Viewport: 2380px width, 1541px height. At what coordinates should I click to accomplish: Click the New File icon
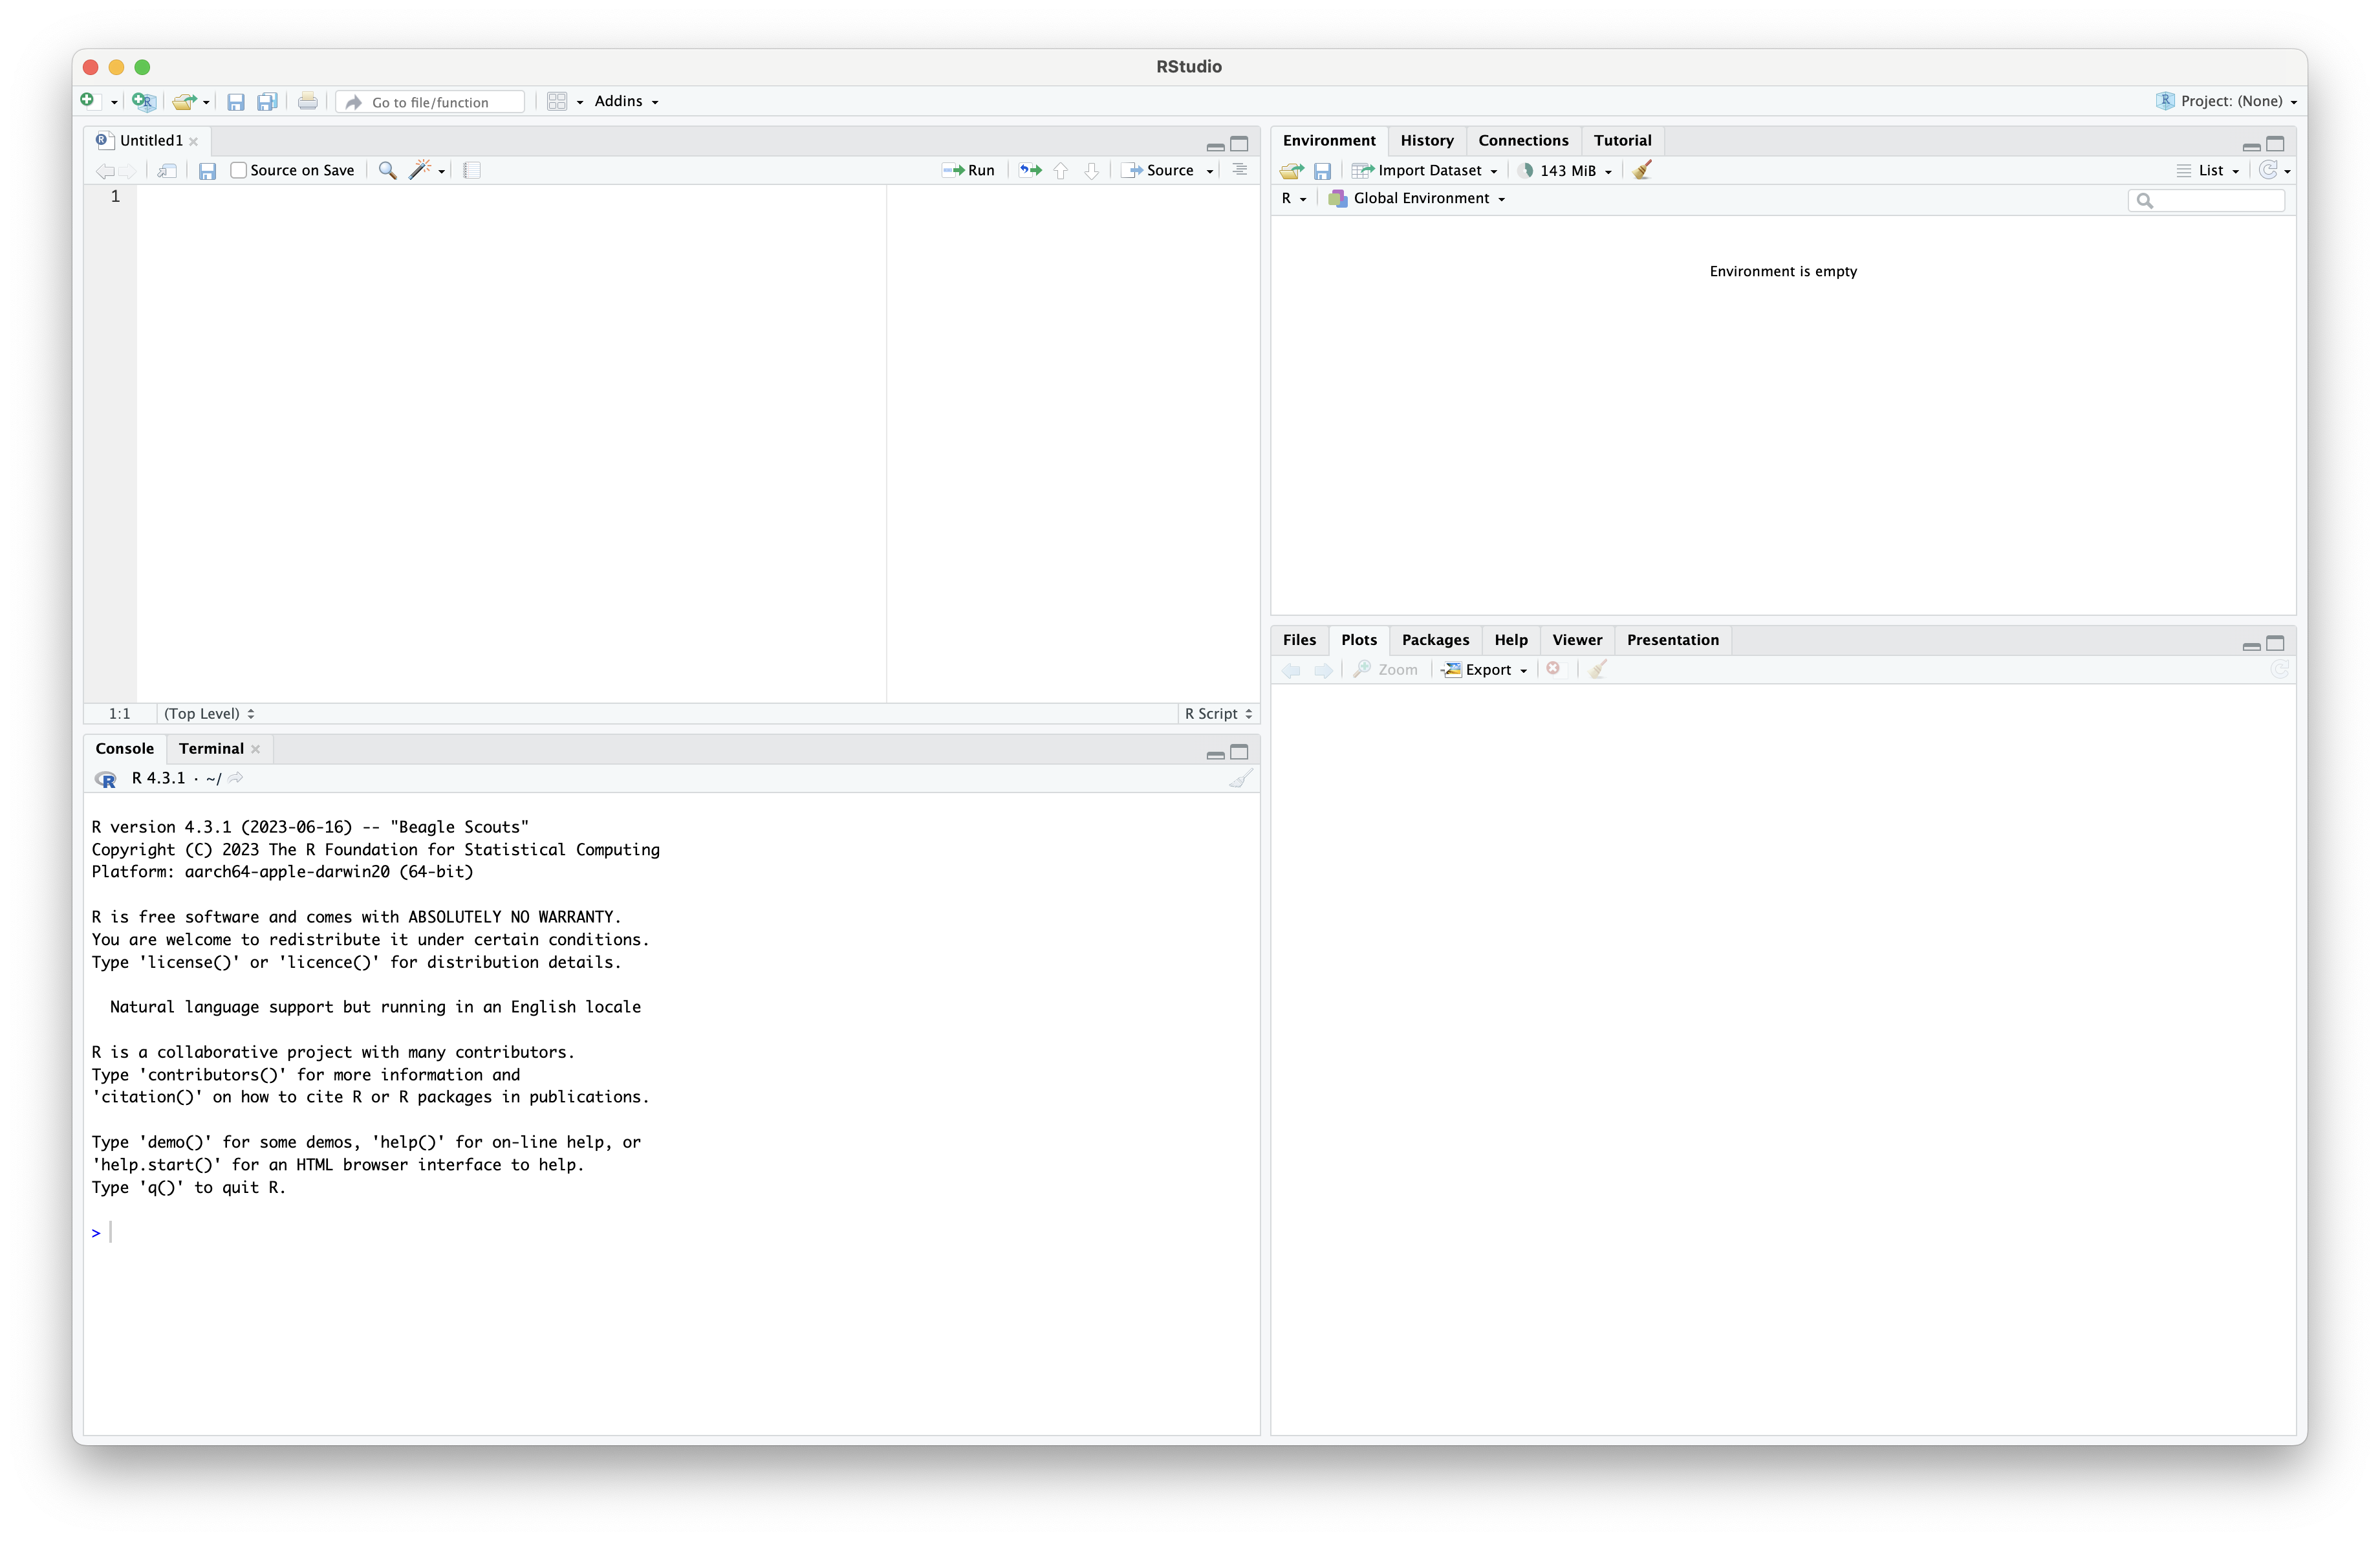pos(88,100)
